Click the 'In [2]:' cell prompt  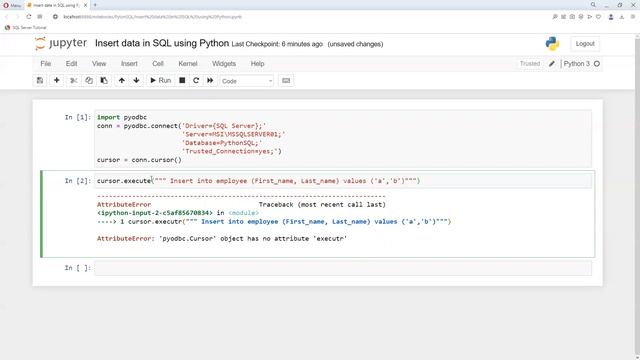click(78, 180)
